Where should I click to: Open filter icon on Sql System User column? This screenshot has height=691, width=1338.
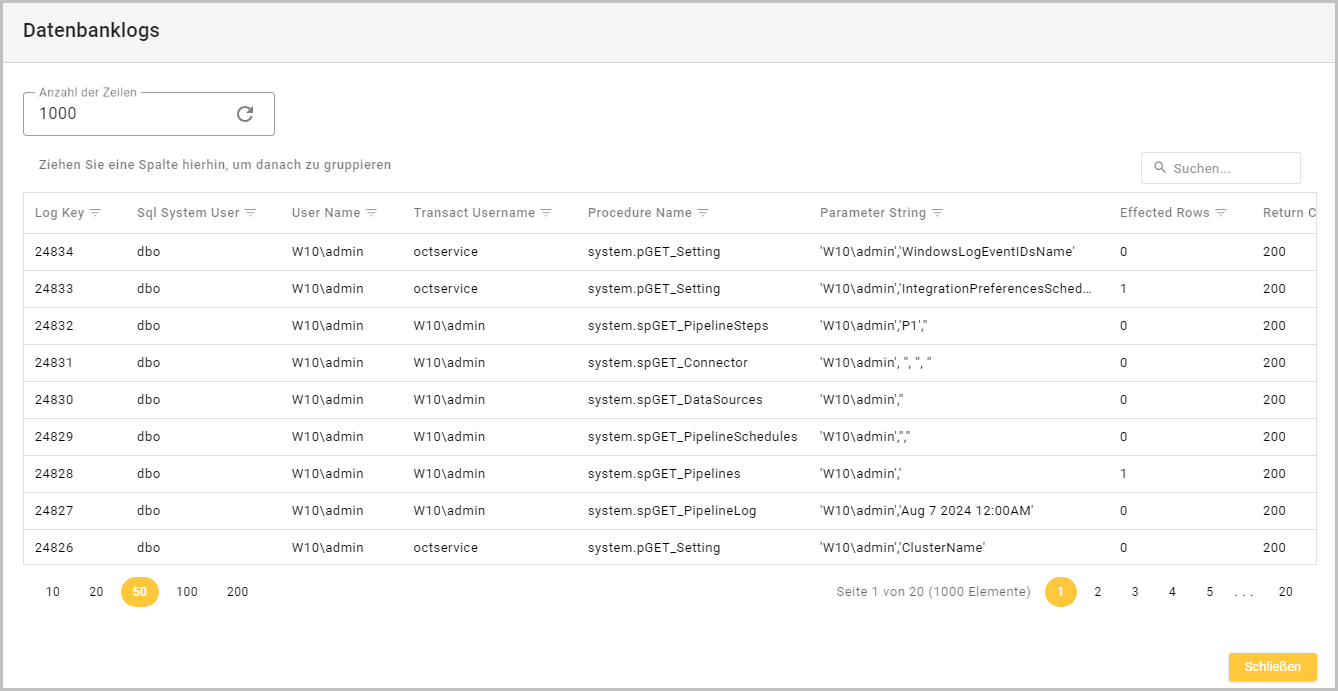click(x=251, y=213)
